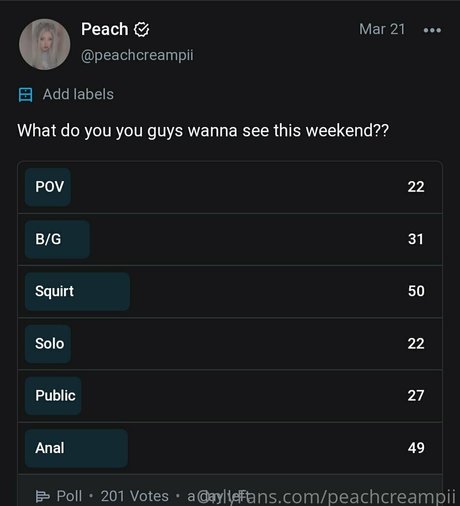Click the 50 vote count for Squirt
This screenshot has width=460, height=506.
pos(416,291)
